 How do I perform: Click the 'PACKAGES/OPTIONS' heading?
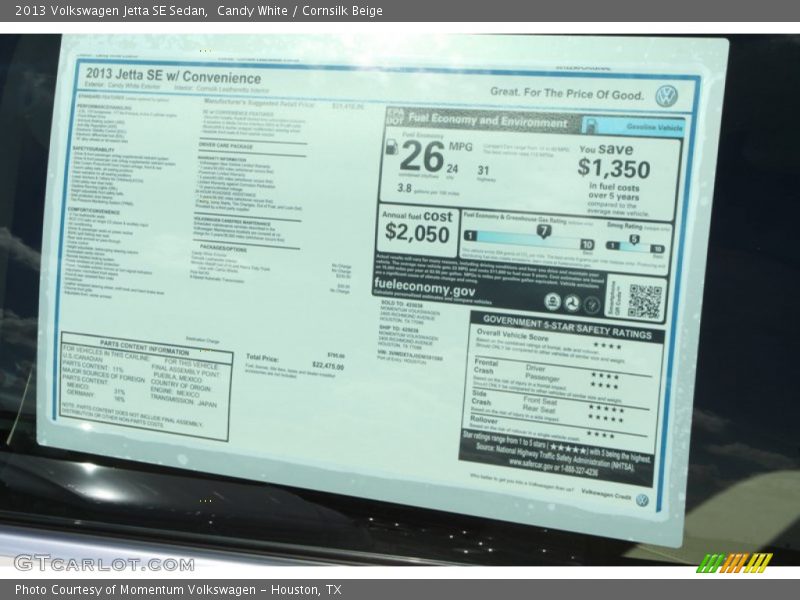[223, 249]
